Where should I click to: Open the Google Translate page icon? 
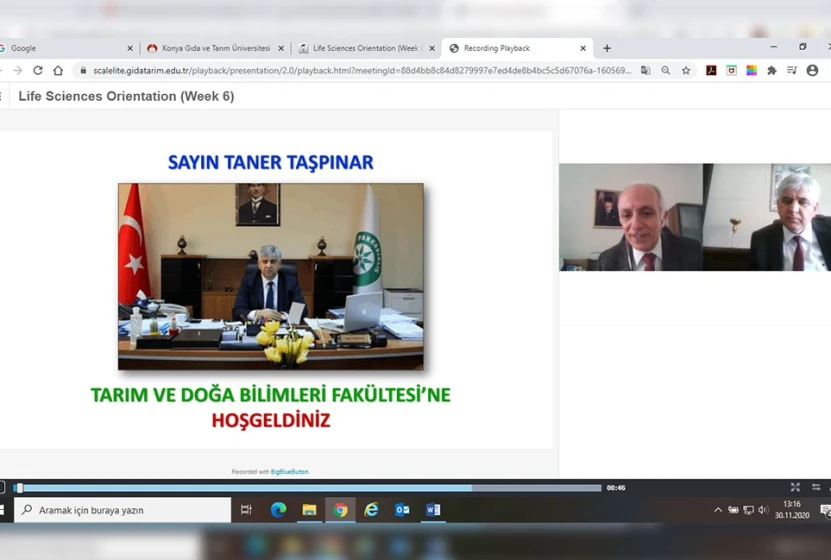pos(645,71)
